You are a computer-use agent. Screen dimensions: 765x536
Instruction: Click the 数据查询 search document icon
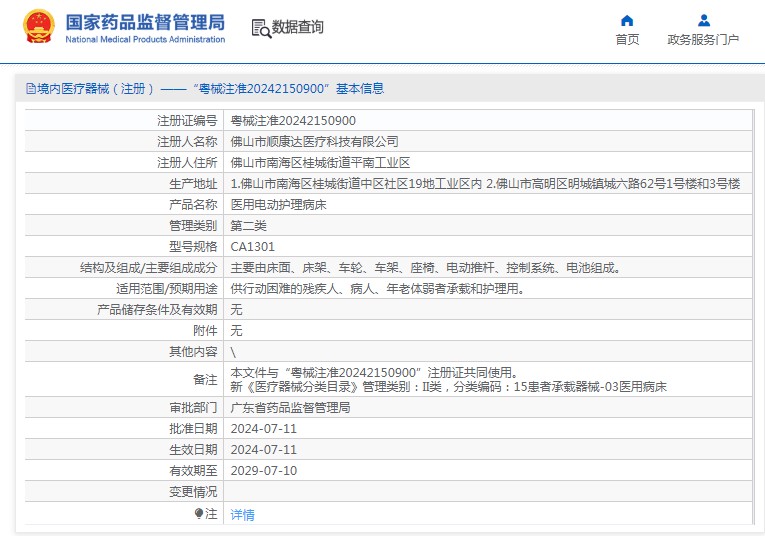coord(260,28)
